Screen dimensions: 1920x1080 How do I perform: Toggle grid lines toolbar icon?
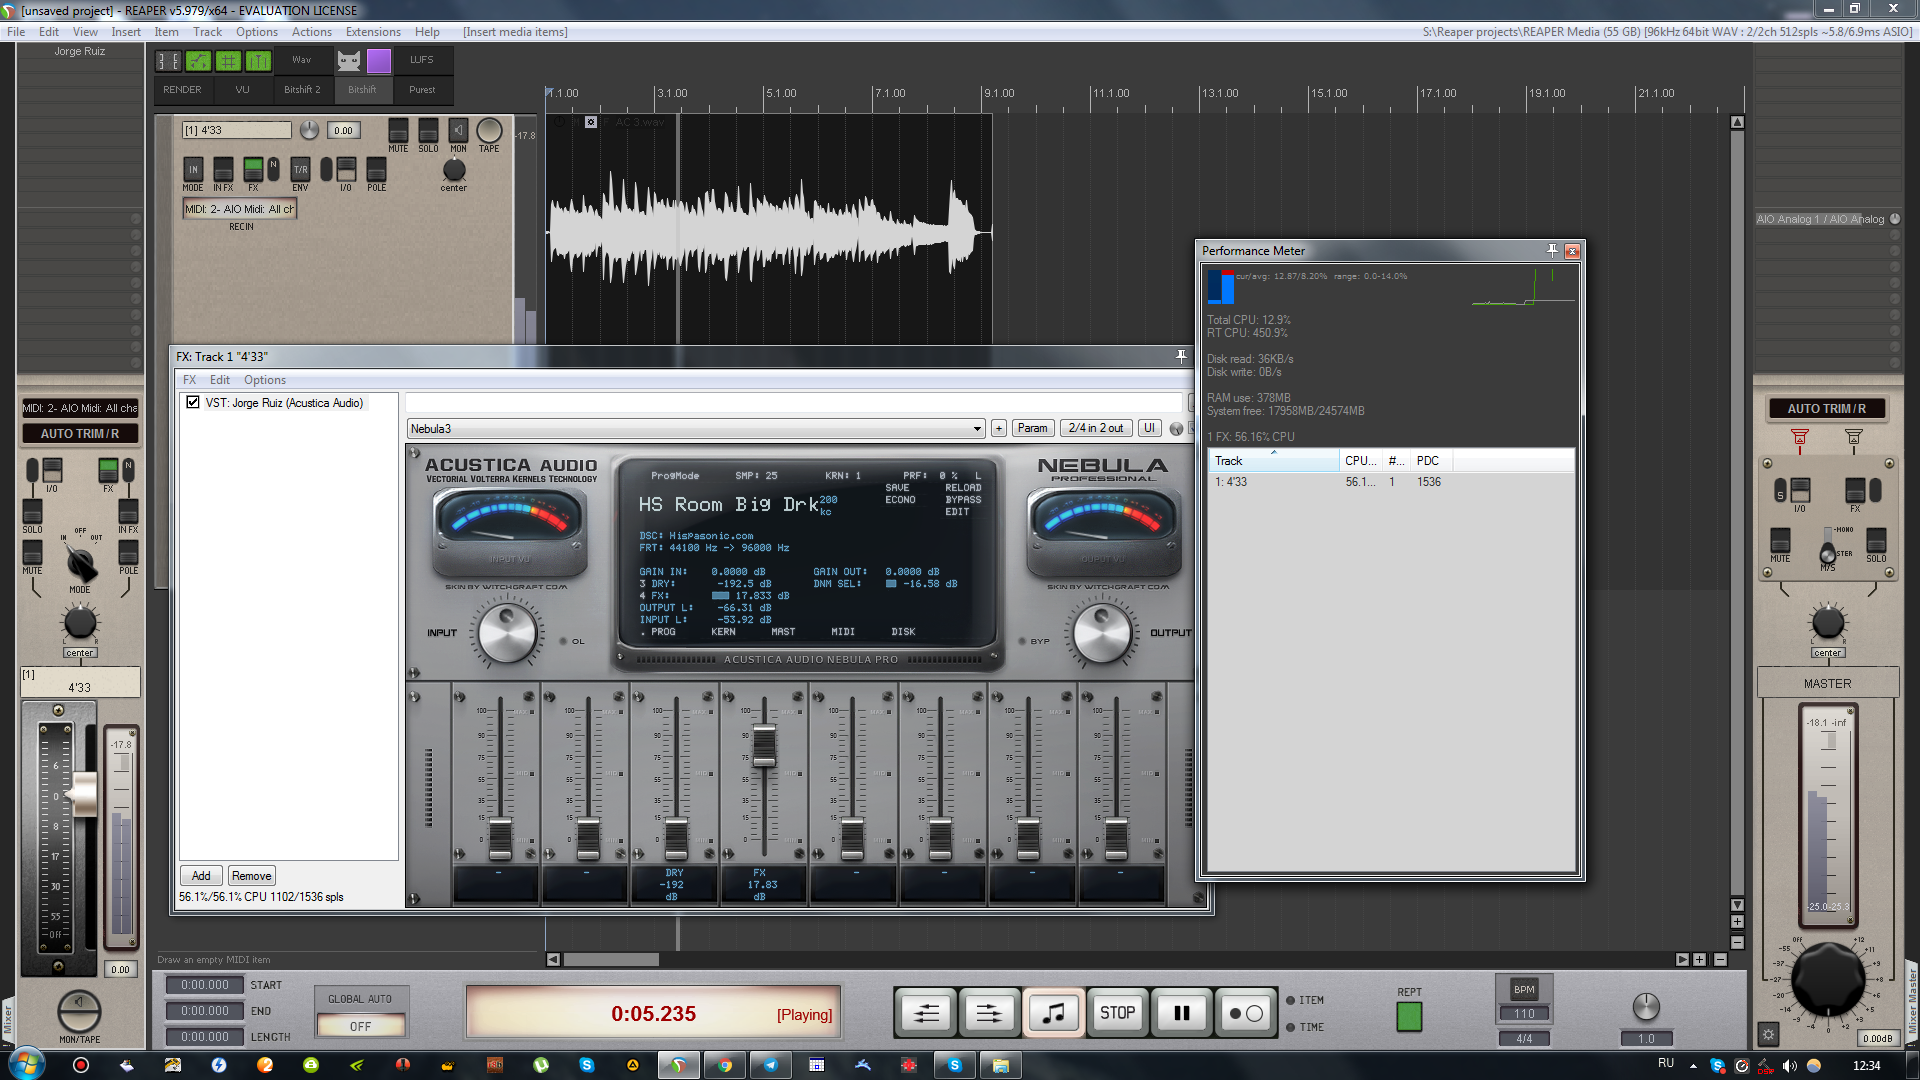click(x=228, y=61)
